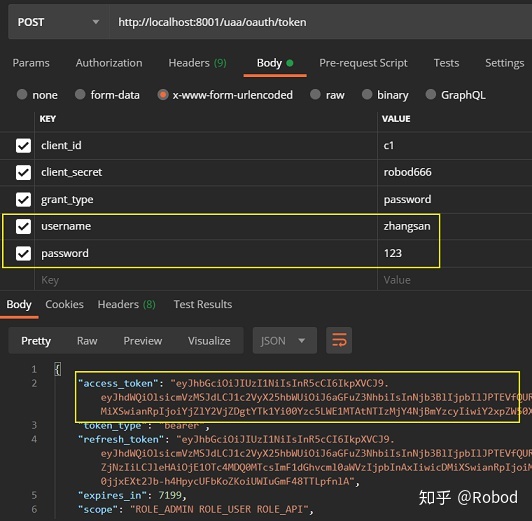Open the Tests tab
The image size is (532, 521).
(x=446, y=63)
